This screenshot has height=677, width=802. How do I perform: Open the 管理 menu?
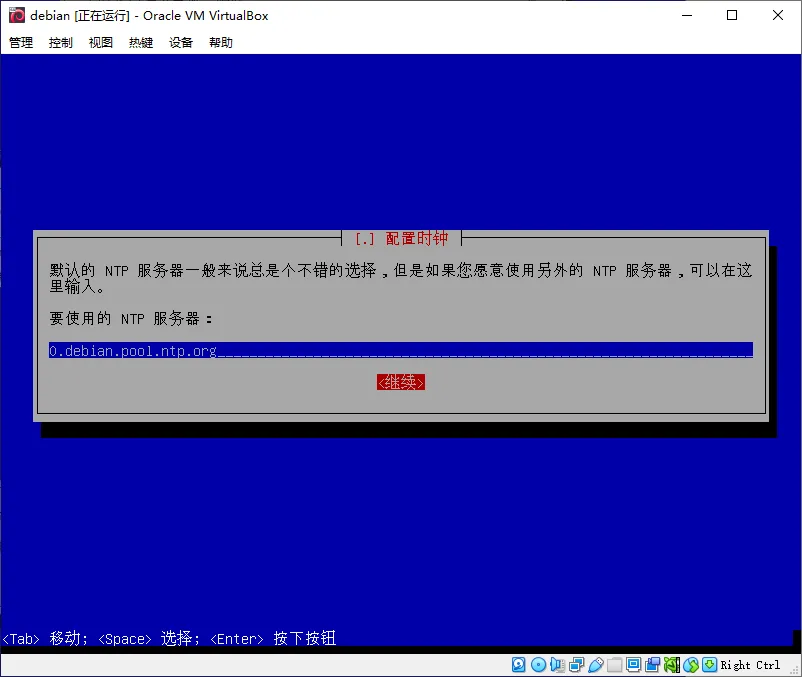pos(21,42)
